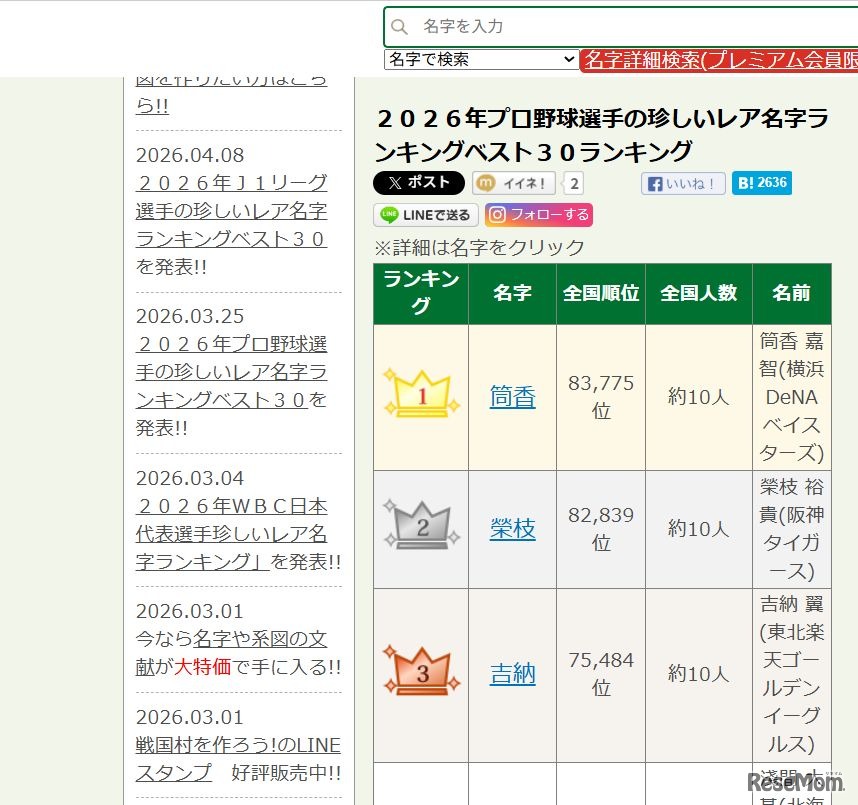
Task: Click the magnifying glass search icon
Action: (x=400, y=26)
